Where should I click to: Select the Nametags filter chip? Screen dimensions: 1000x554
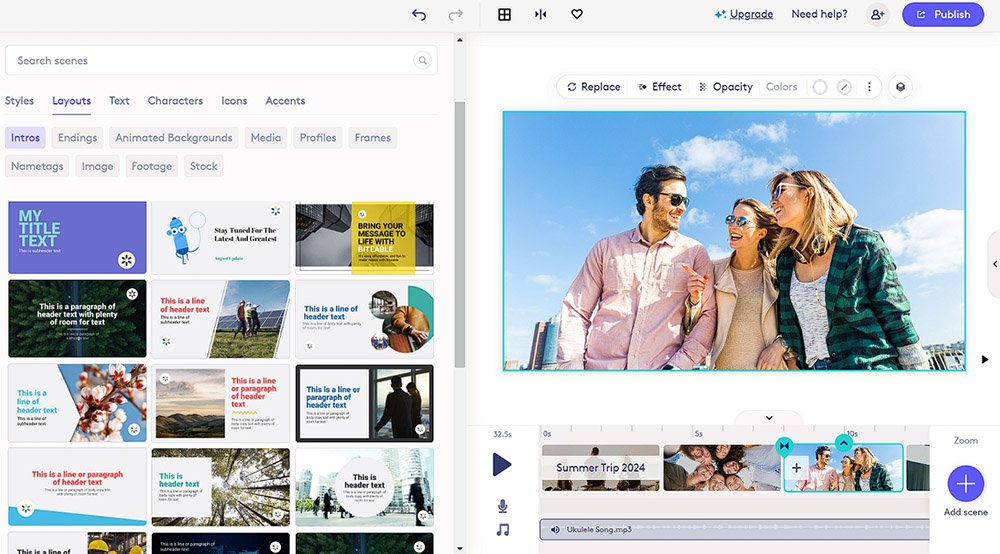(37, 166)
